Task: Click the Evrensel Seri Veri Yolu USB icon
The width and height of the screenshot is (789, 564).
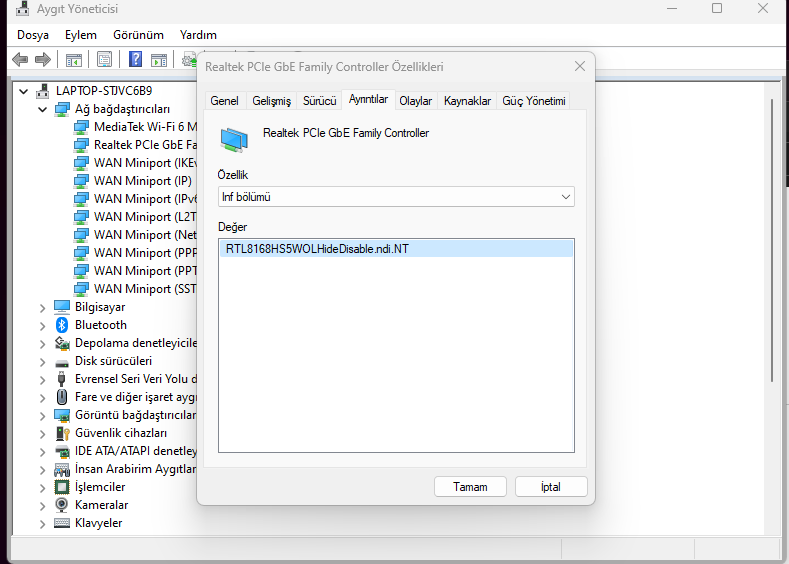Action: (x=61, y=379)
